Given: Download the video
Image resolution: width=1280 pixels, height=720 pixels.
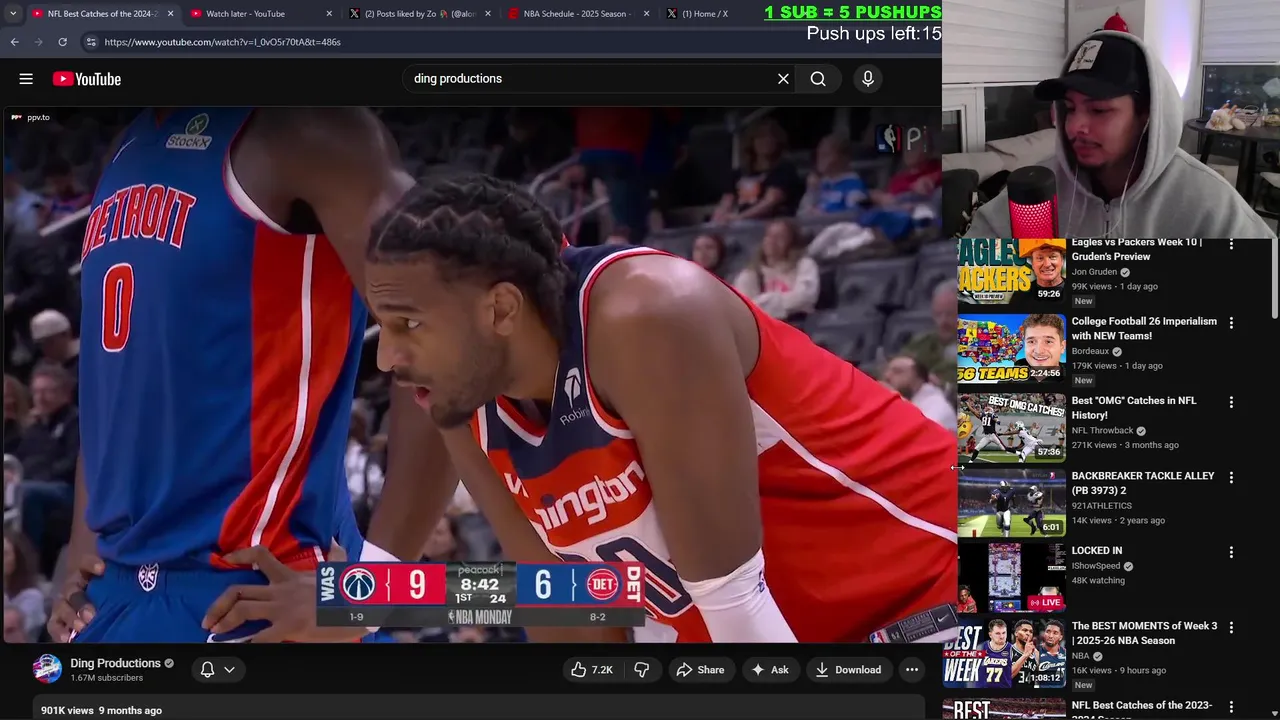Looking at the screenshot, I should point(848,670).
